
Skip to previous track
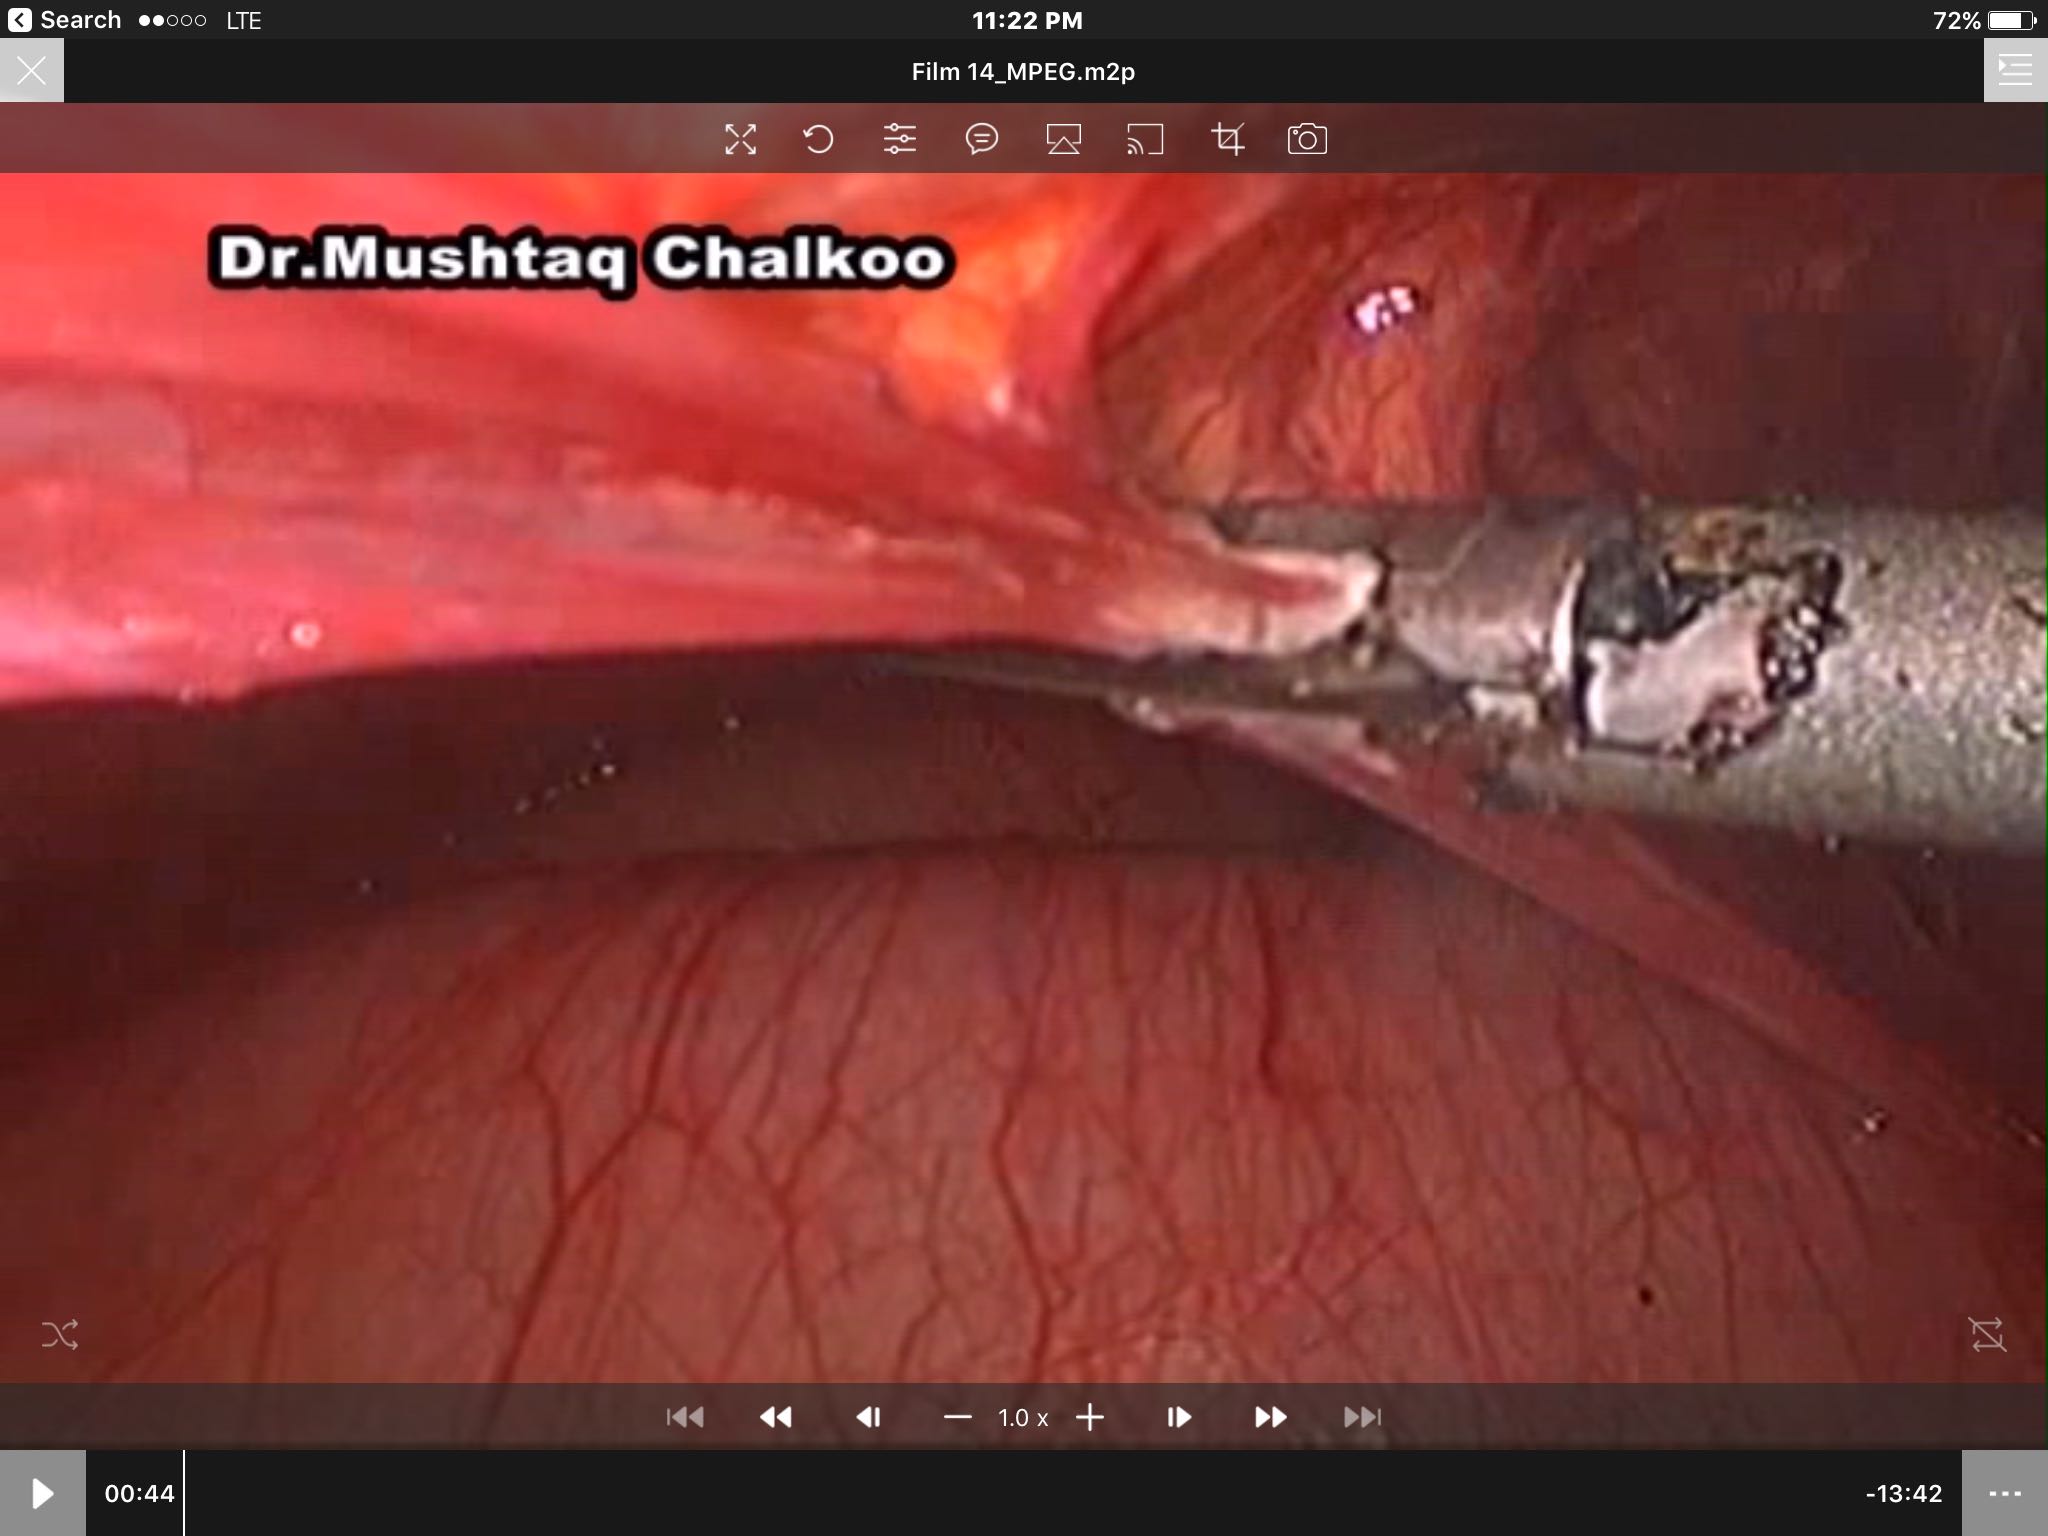[x=685, y=1417]
